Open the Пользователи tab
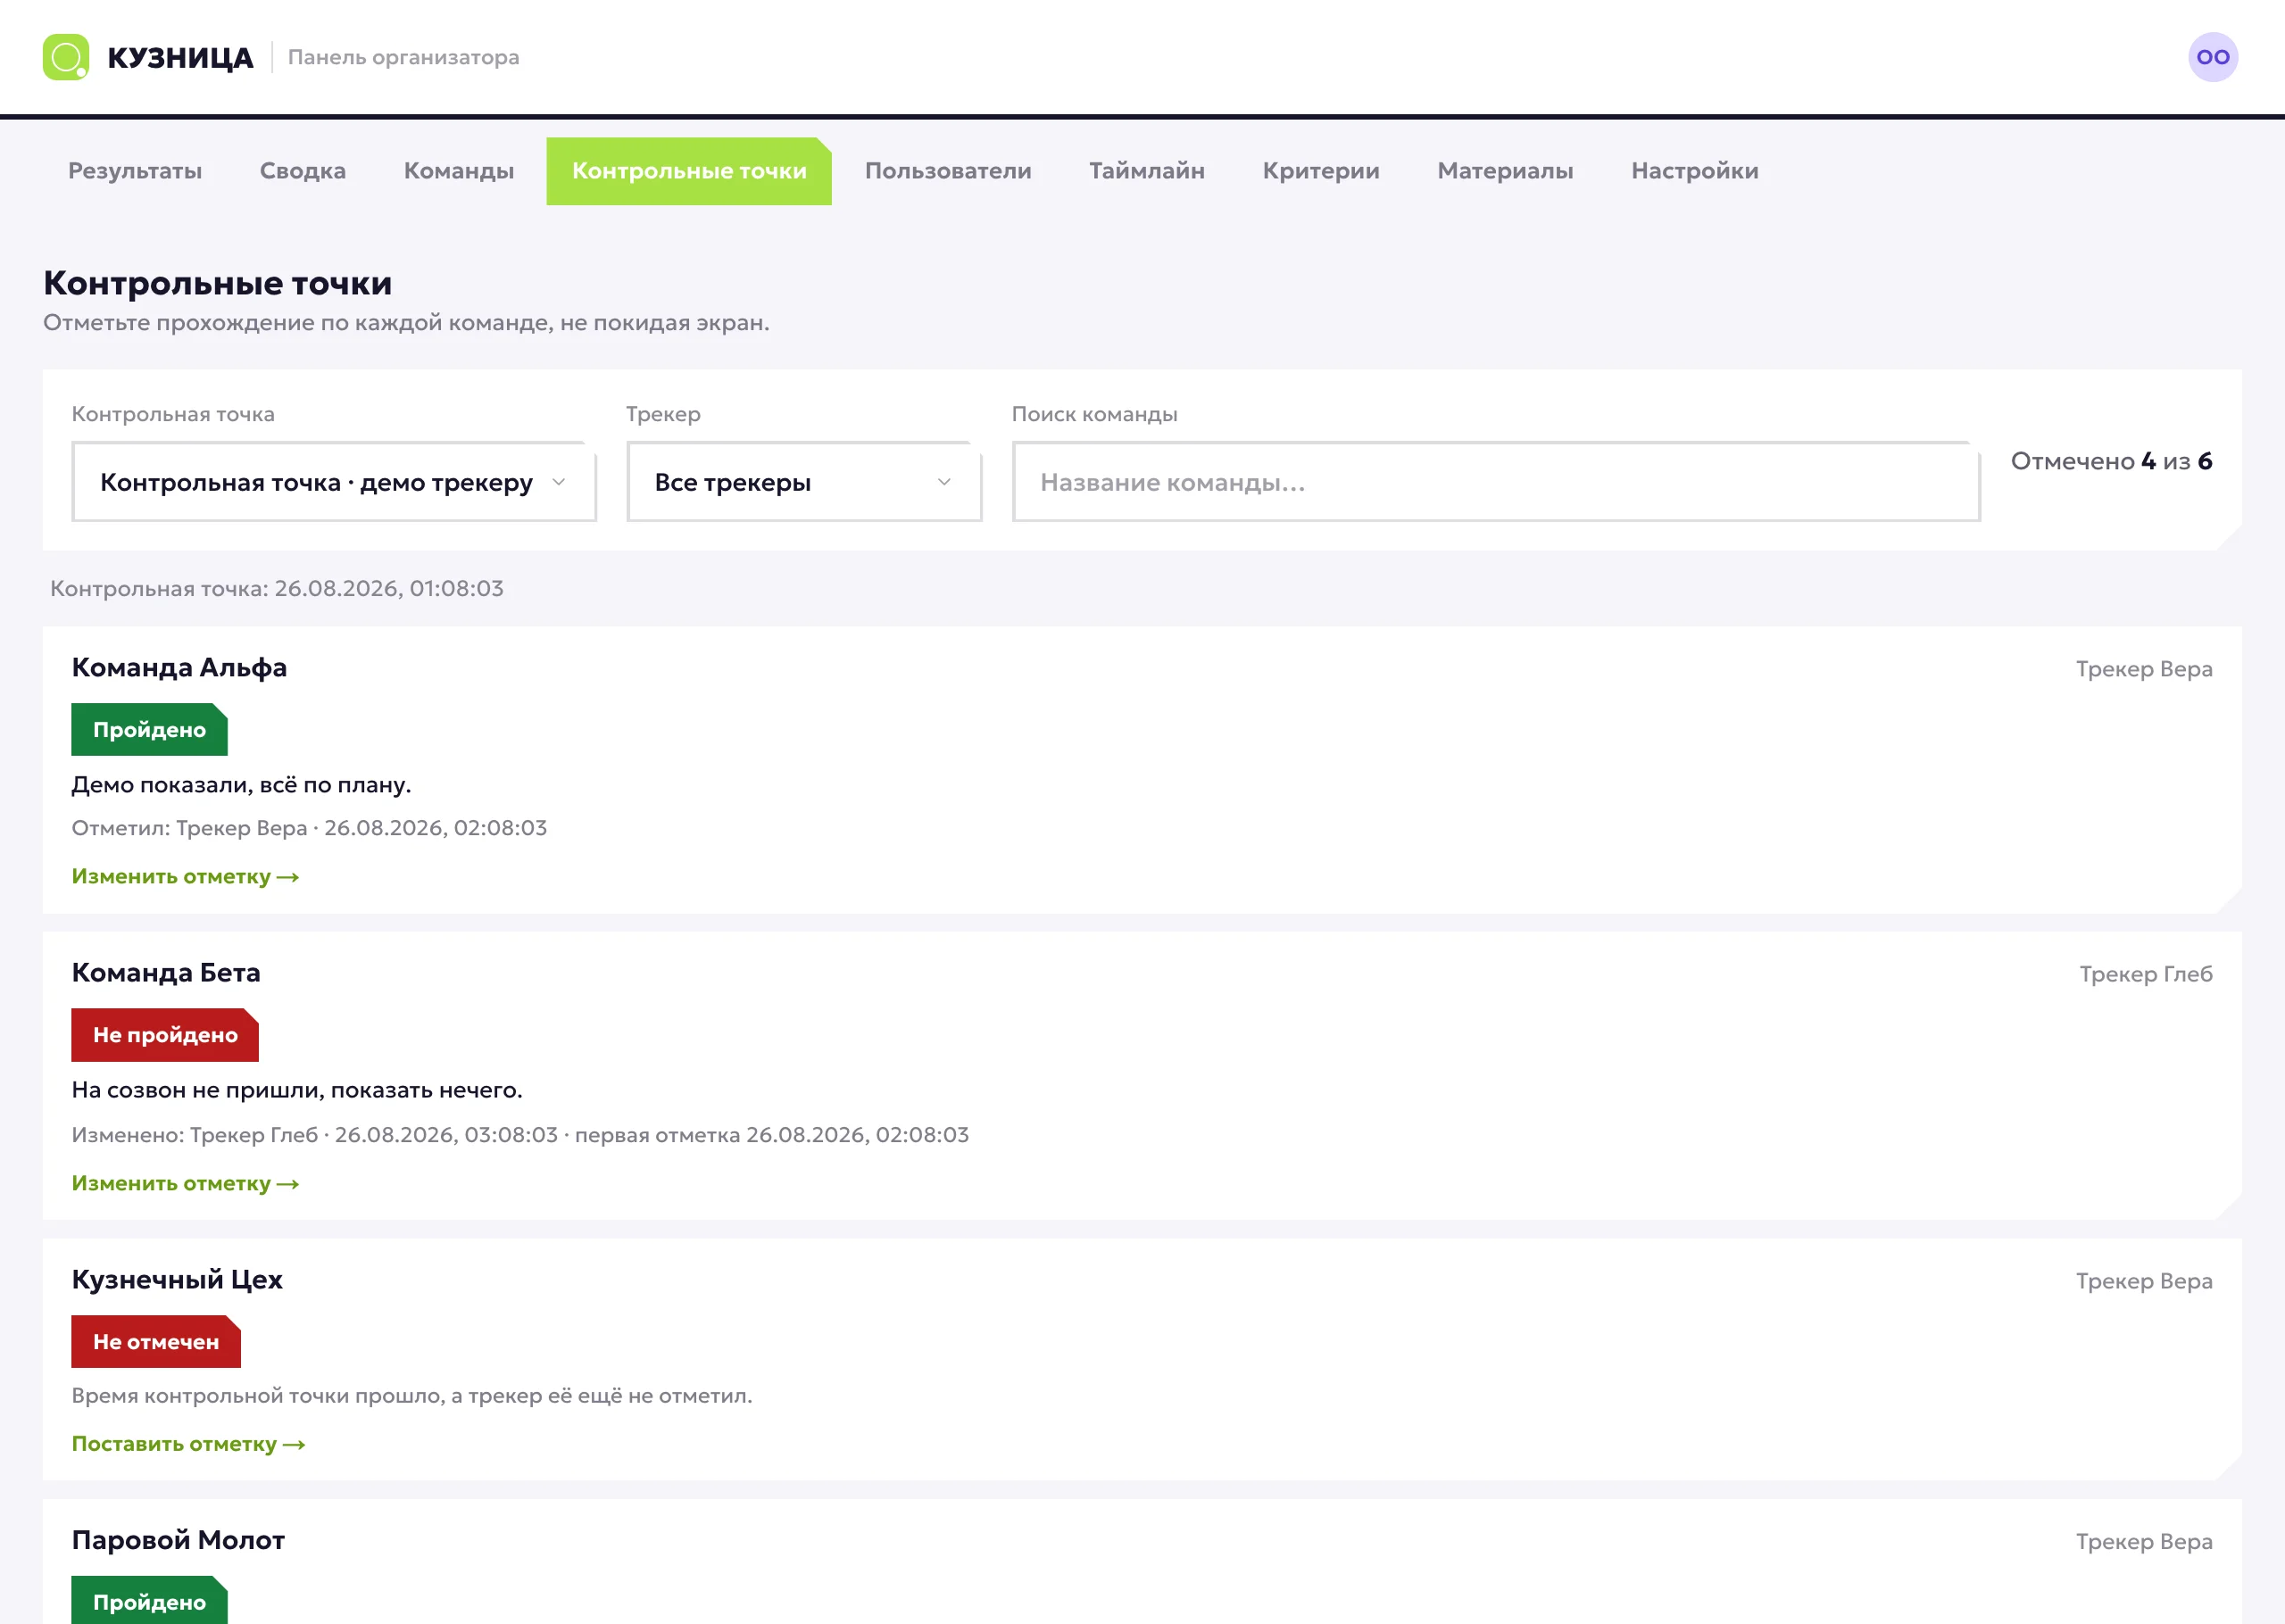Image resolution: width=2285 pixels, height=1624 pixels. [x=948, y=171]
